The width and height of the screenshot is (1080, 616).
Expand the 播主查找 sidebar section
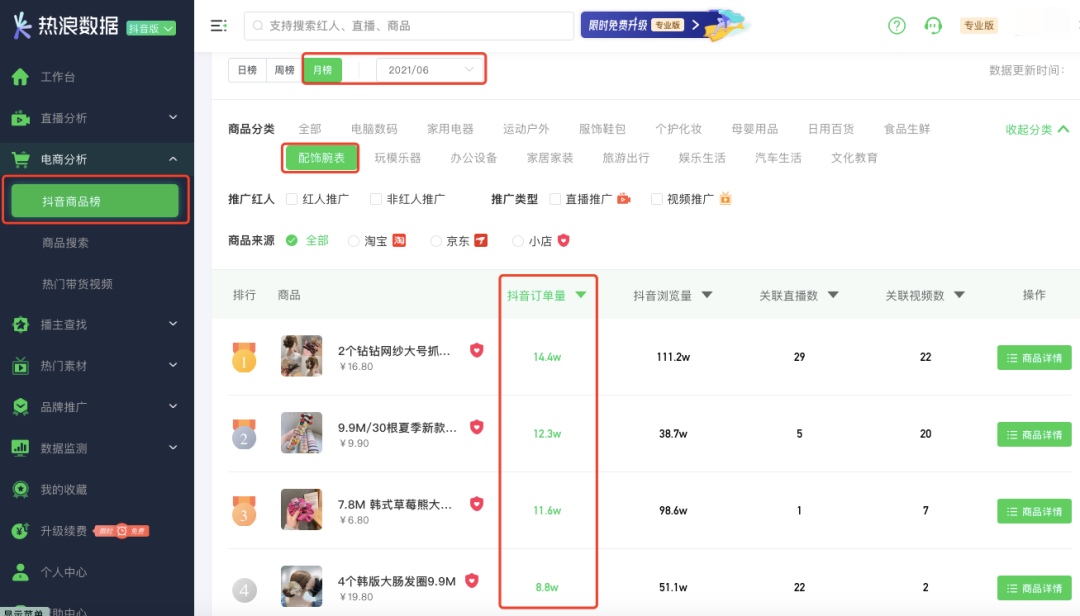point(173,324)
